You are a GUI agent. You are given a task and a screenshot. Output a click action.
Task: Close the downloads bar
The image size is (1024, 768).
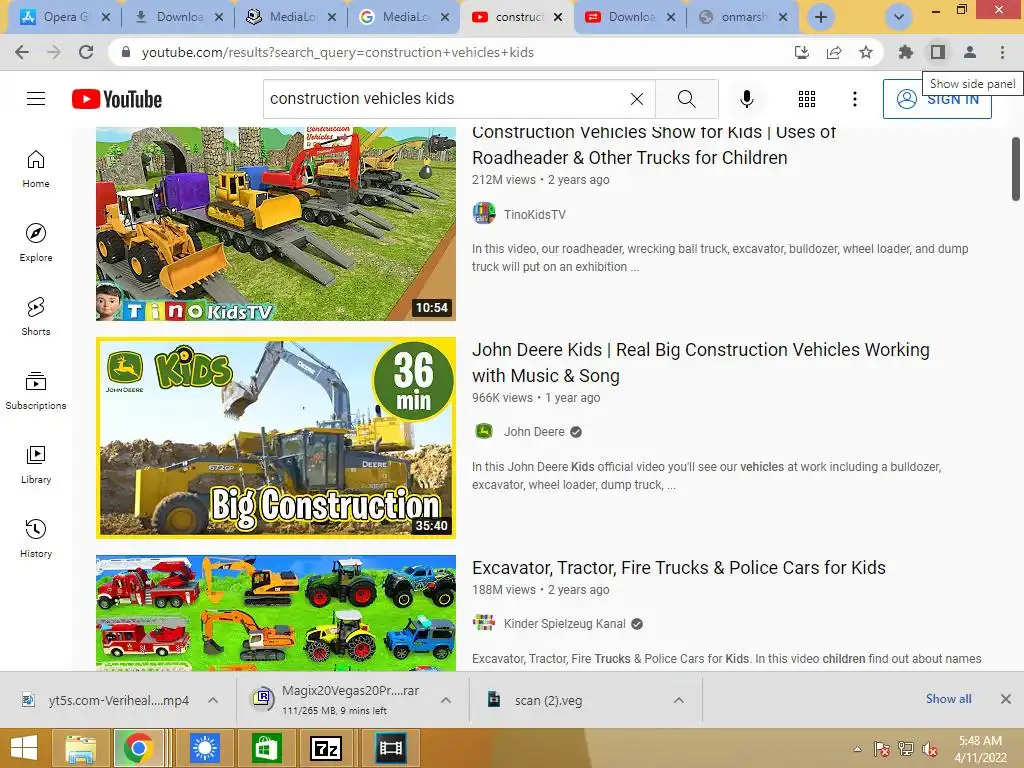1006,699
